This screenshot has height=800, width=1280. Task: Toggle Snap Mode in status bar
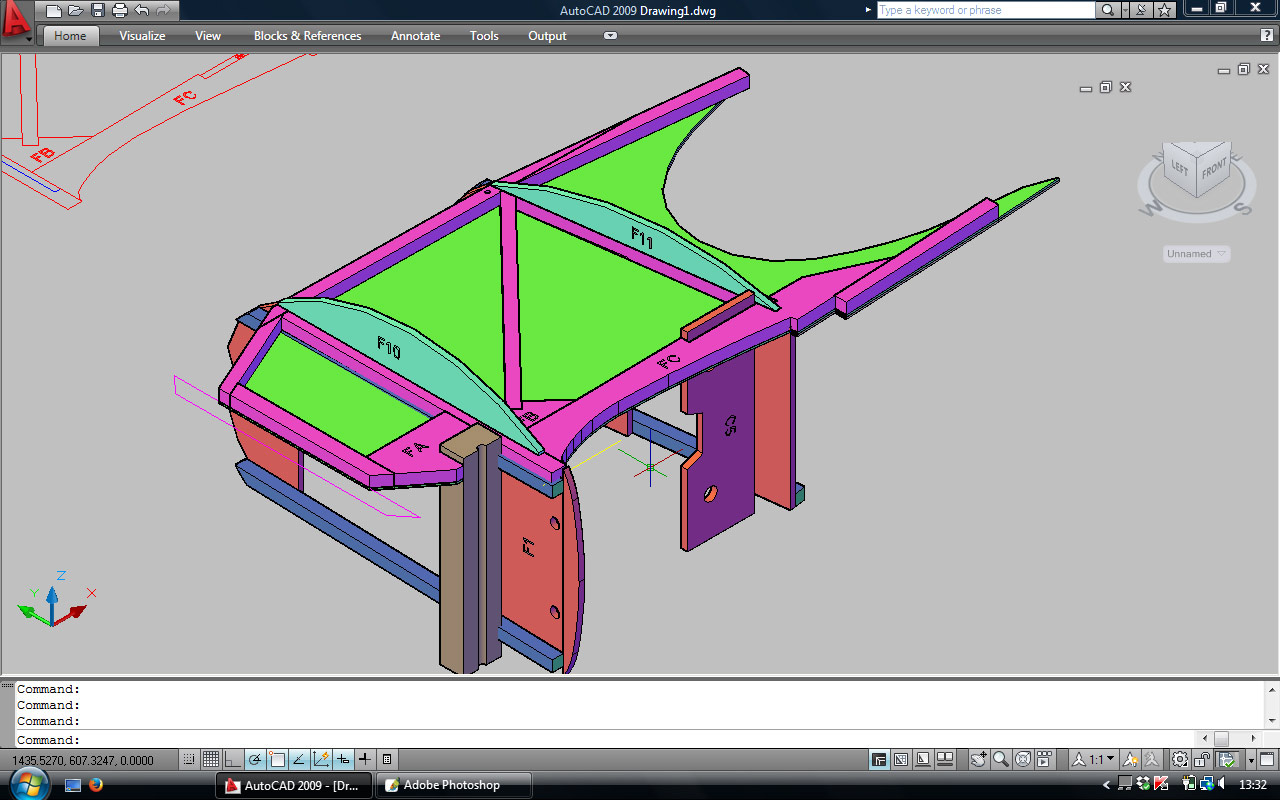[189, 760]
